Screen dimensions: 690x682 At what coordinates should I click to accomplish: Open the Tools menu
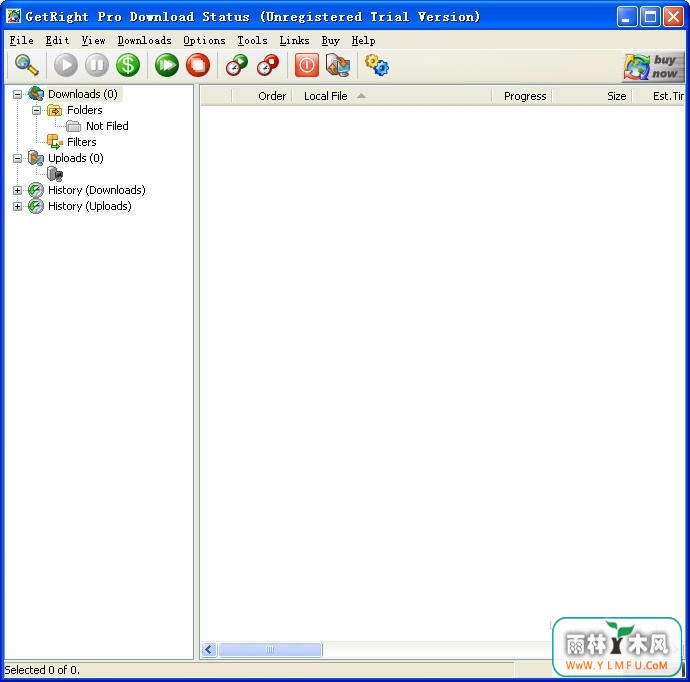pos(252,40)
